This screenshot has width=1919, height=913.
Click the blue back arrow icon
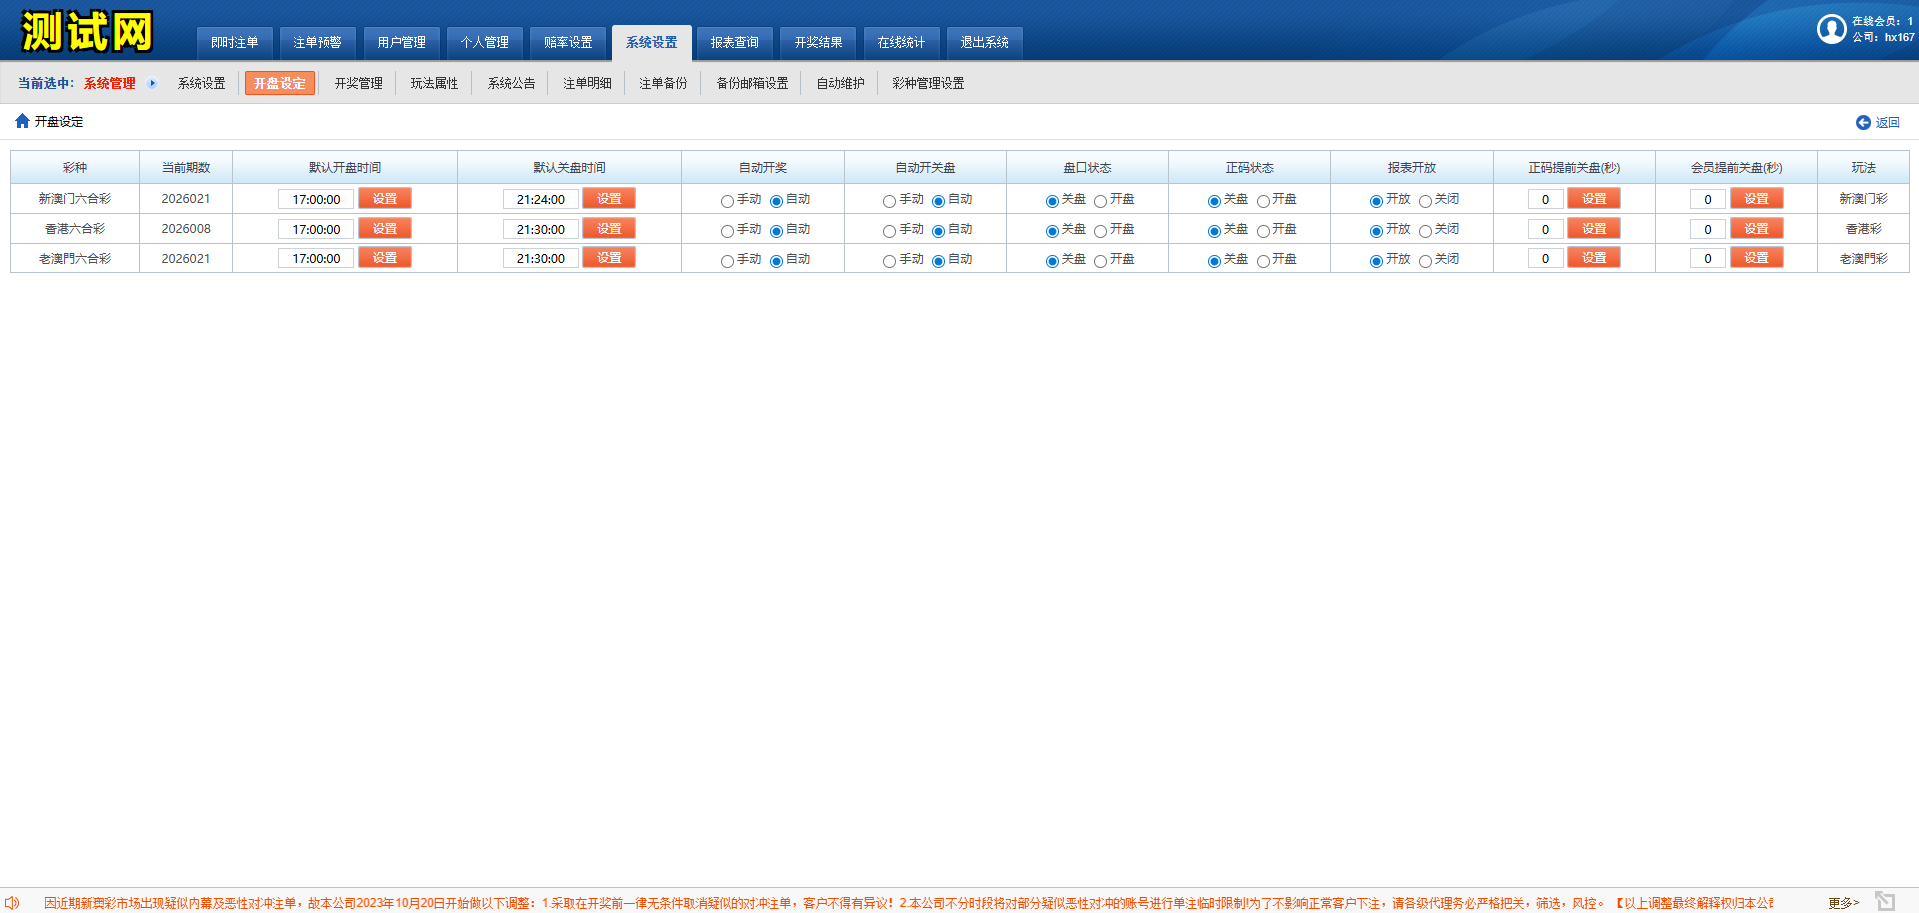tap(1863, 122)
